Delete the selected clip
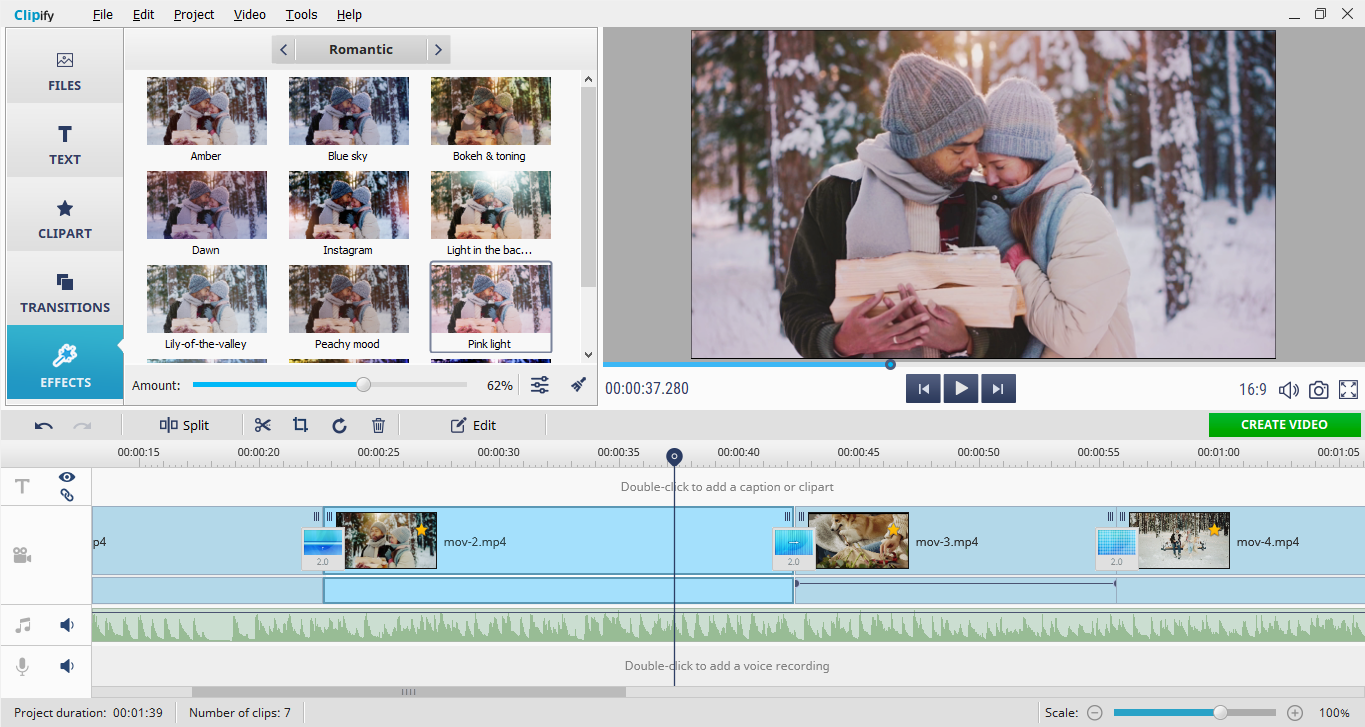 (378, 425)
